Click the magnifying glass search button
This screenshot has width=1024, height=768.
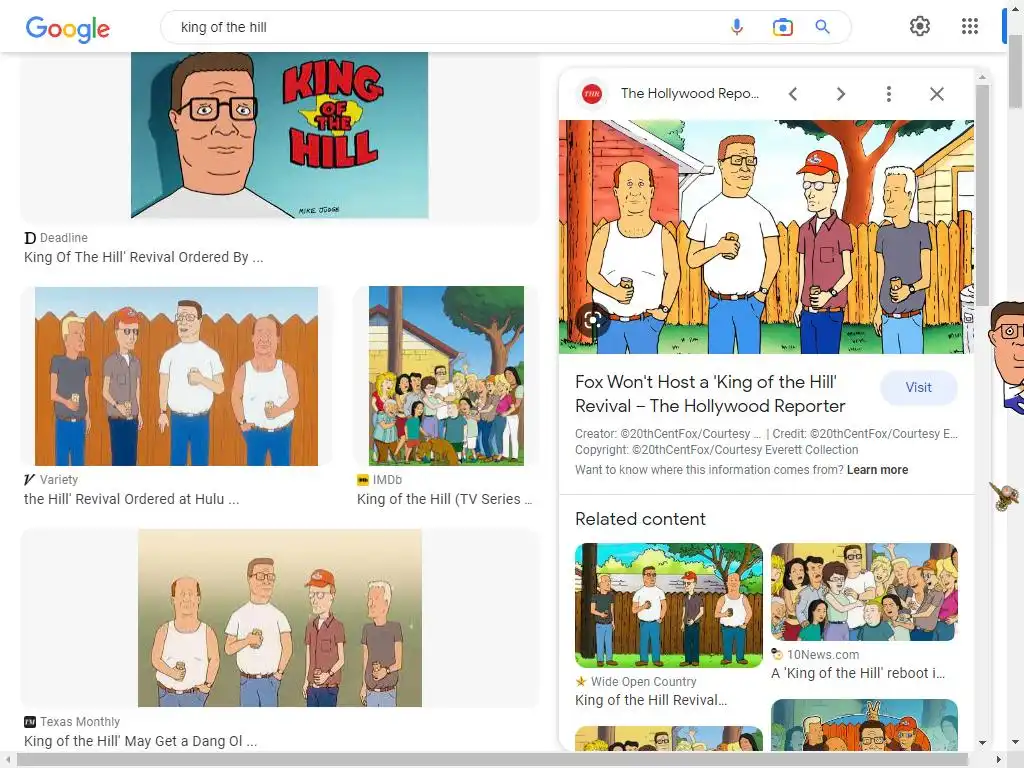click(x=822, y=27)
